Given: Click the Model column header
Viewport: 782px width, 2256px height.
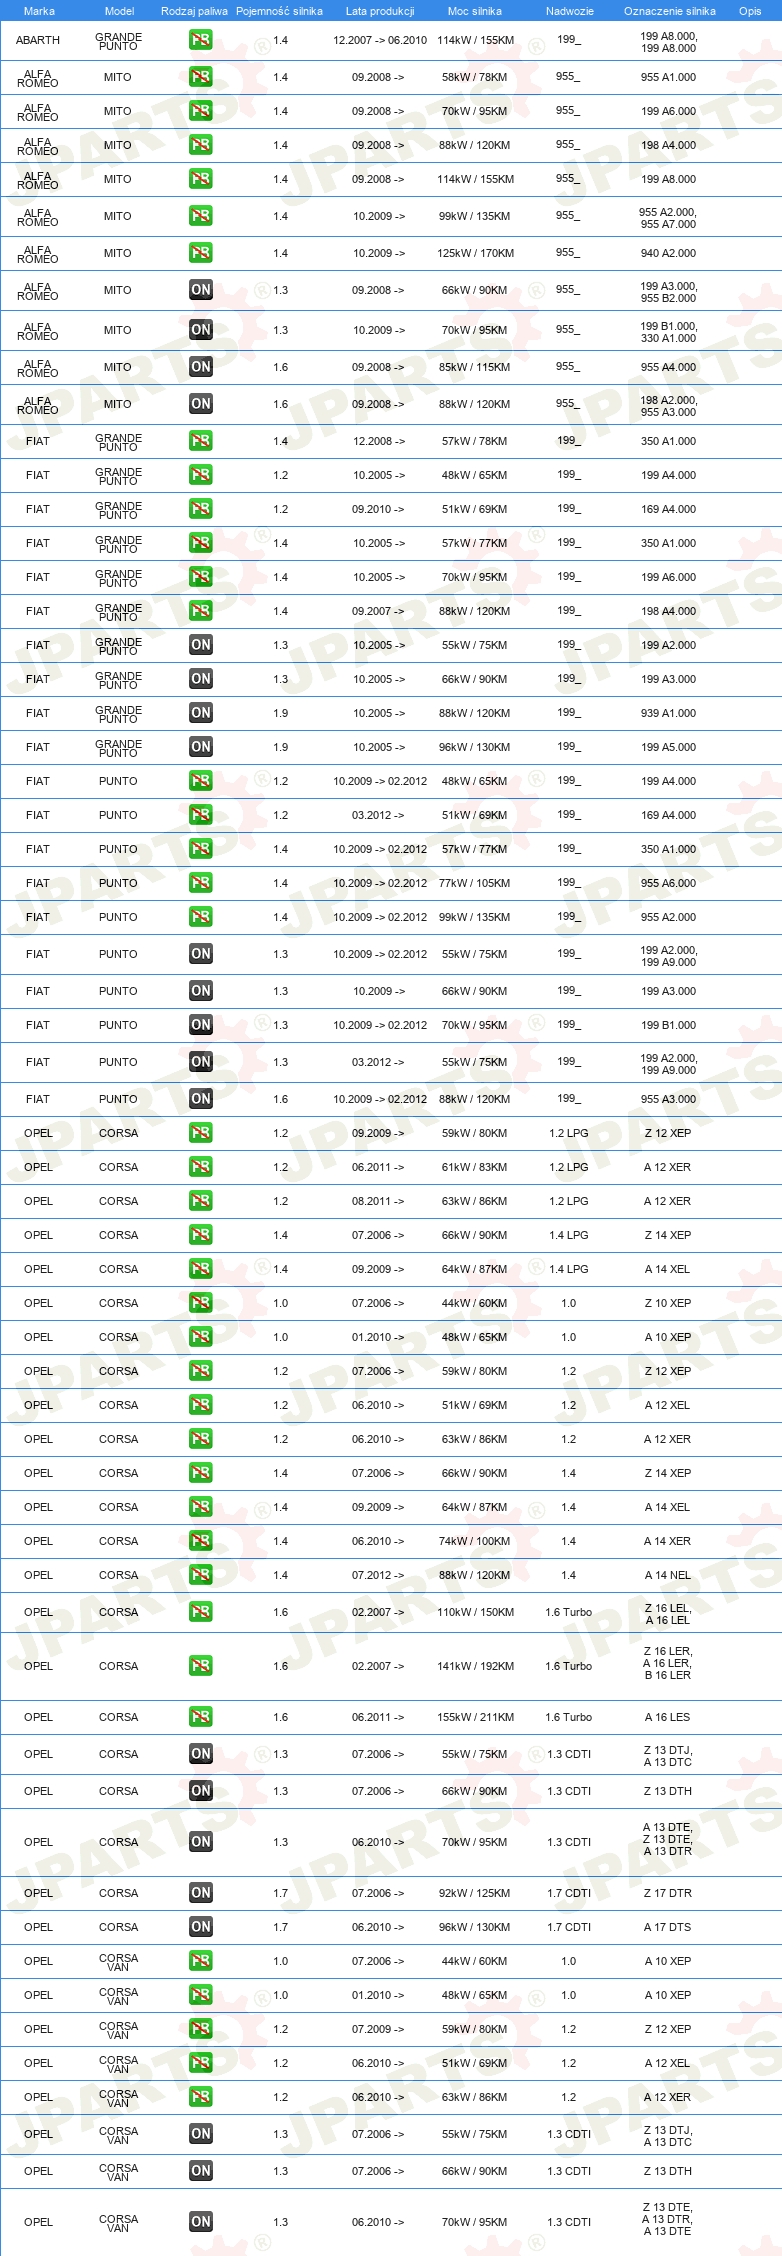Looking at the screenshot, I should click(119, 11).
